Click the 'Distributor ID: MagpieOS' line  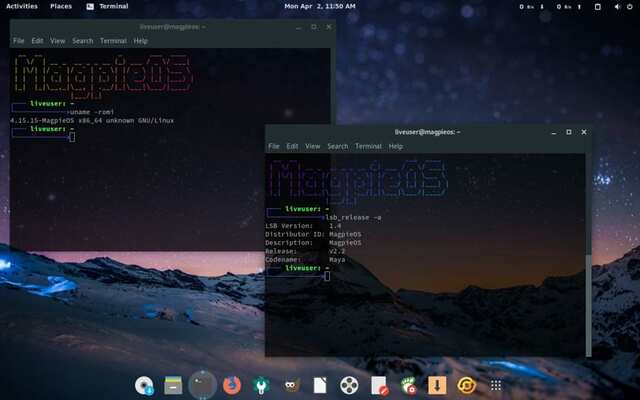coord(313,234)
